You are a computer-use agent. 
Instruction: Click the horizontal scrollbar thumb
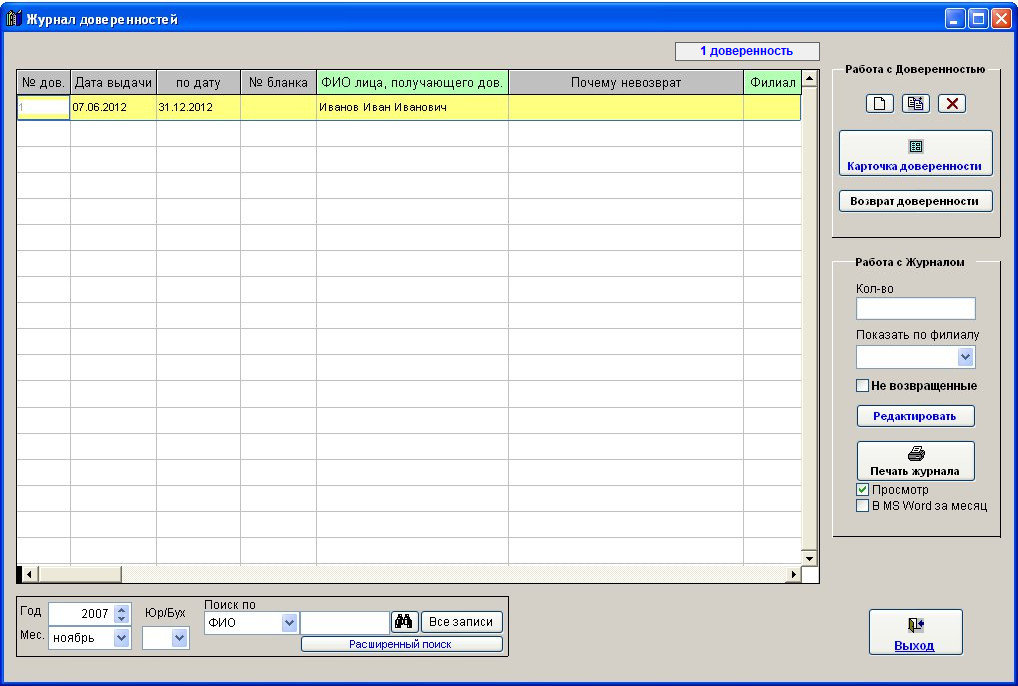tap(79, 574)
